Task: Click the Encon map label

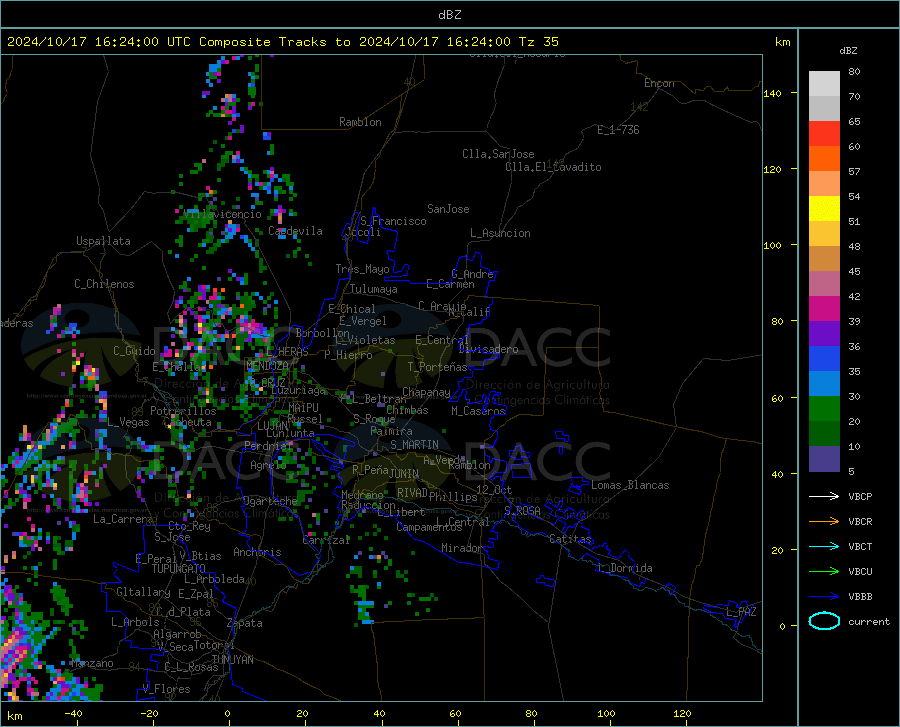Action: (659, 83)
